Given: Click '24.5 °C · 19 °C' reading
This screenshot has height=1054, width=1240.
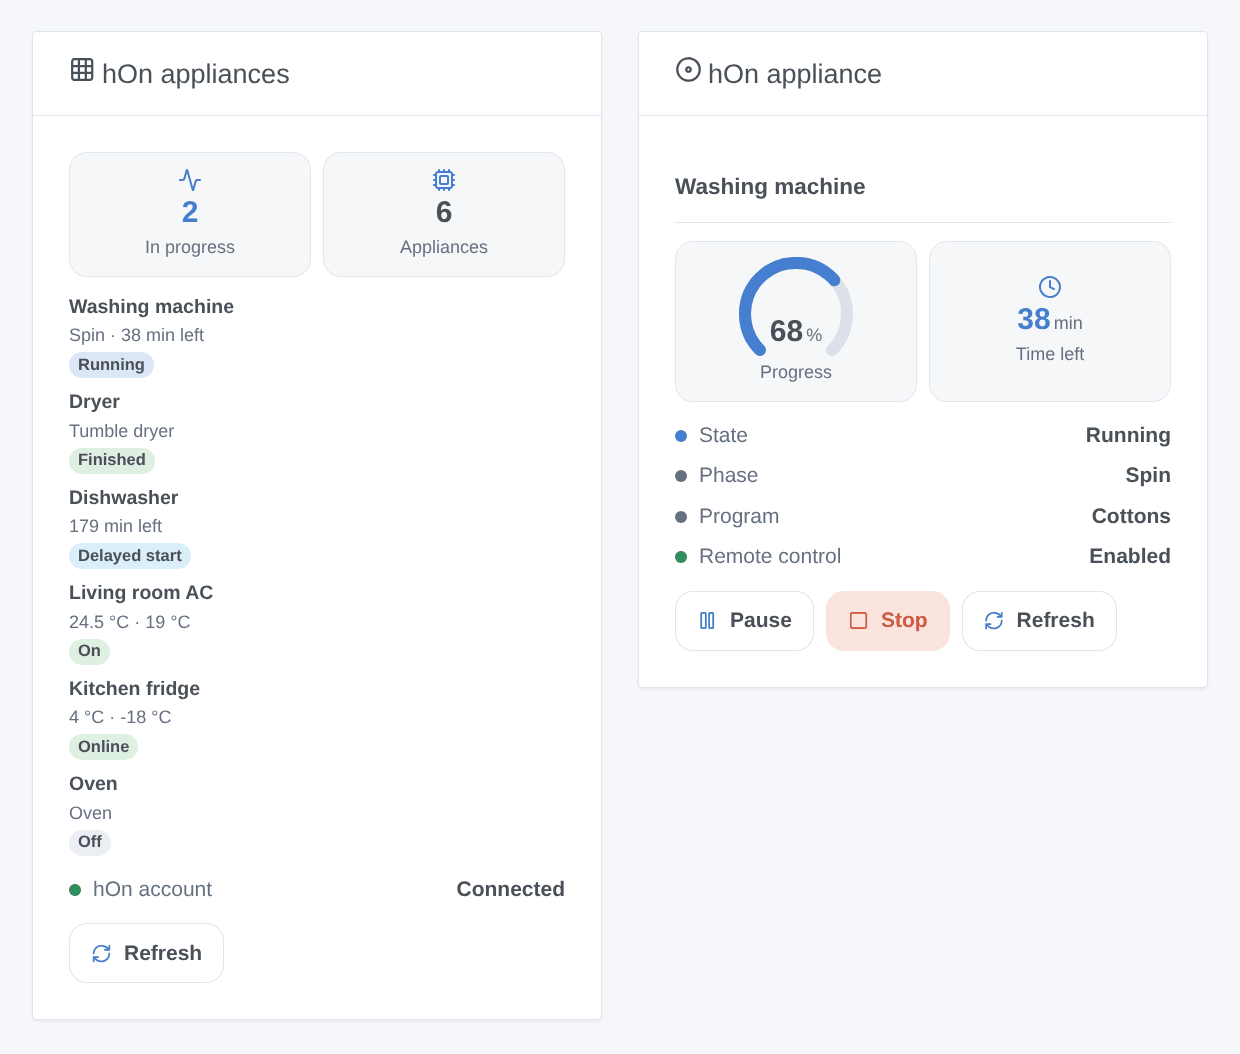Looking at the screenshot, I should tap(129, 622).
